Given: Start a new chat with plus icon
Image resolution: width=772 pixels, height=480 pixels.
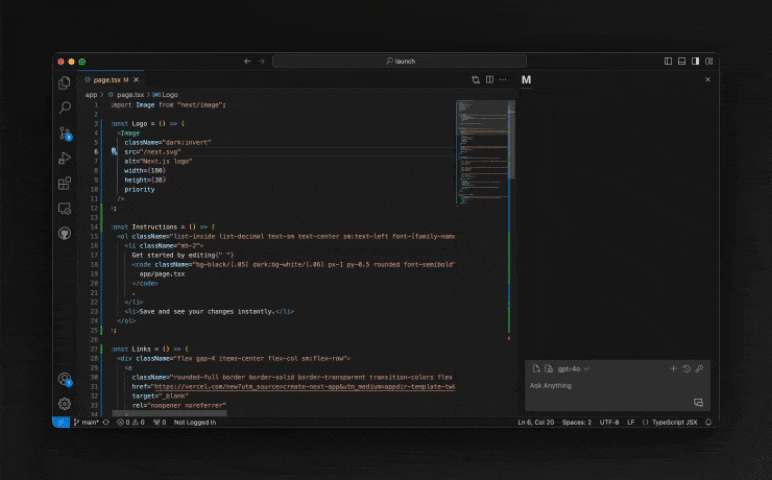Looking at the screenshot, I should tap(674, 368).
